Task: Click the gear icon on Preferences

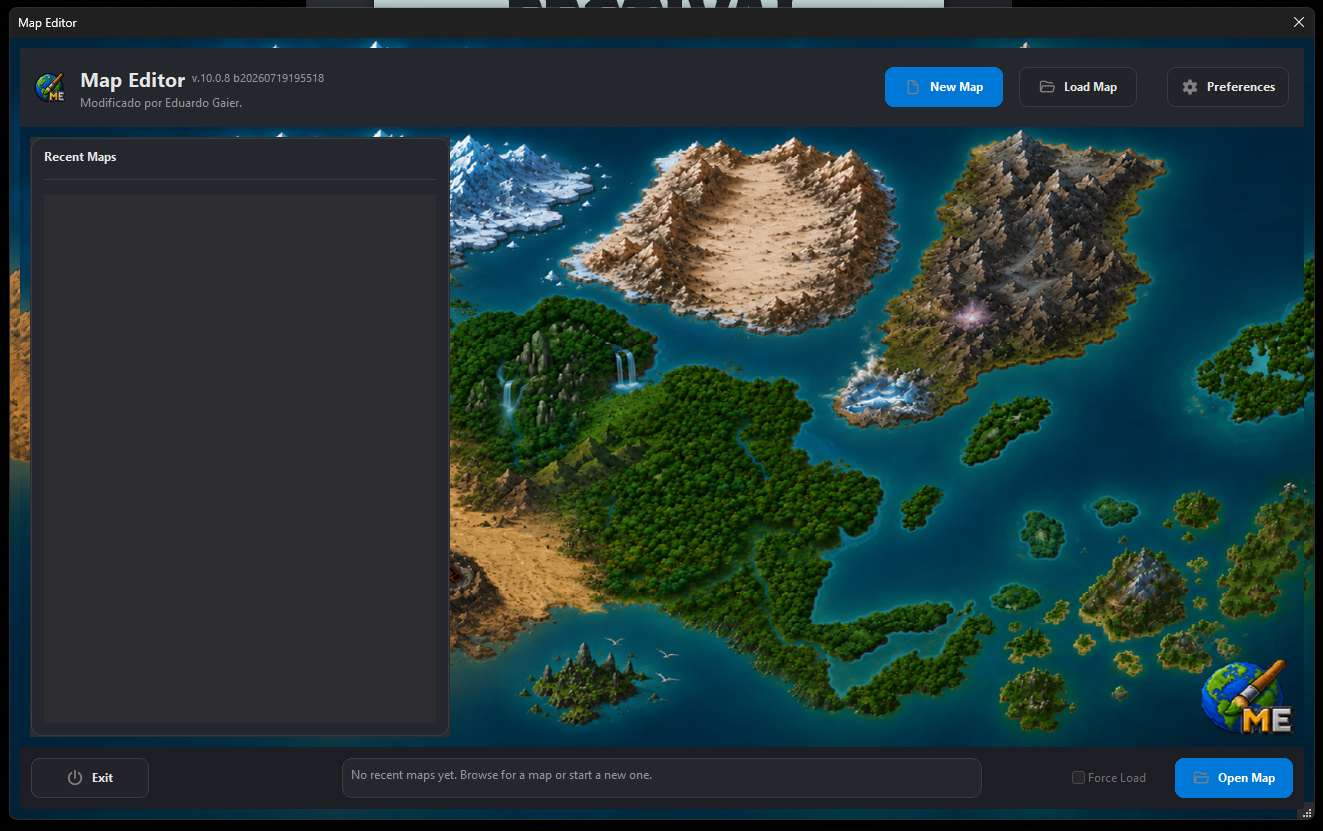Action: [1190, 87]
